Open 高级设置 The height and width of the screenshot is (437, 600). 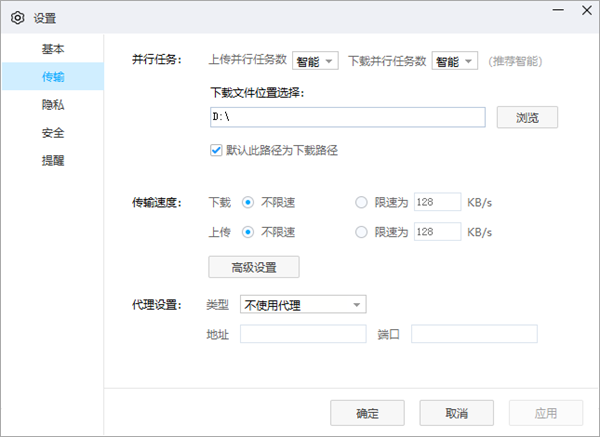coord(253,267)
